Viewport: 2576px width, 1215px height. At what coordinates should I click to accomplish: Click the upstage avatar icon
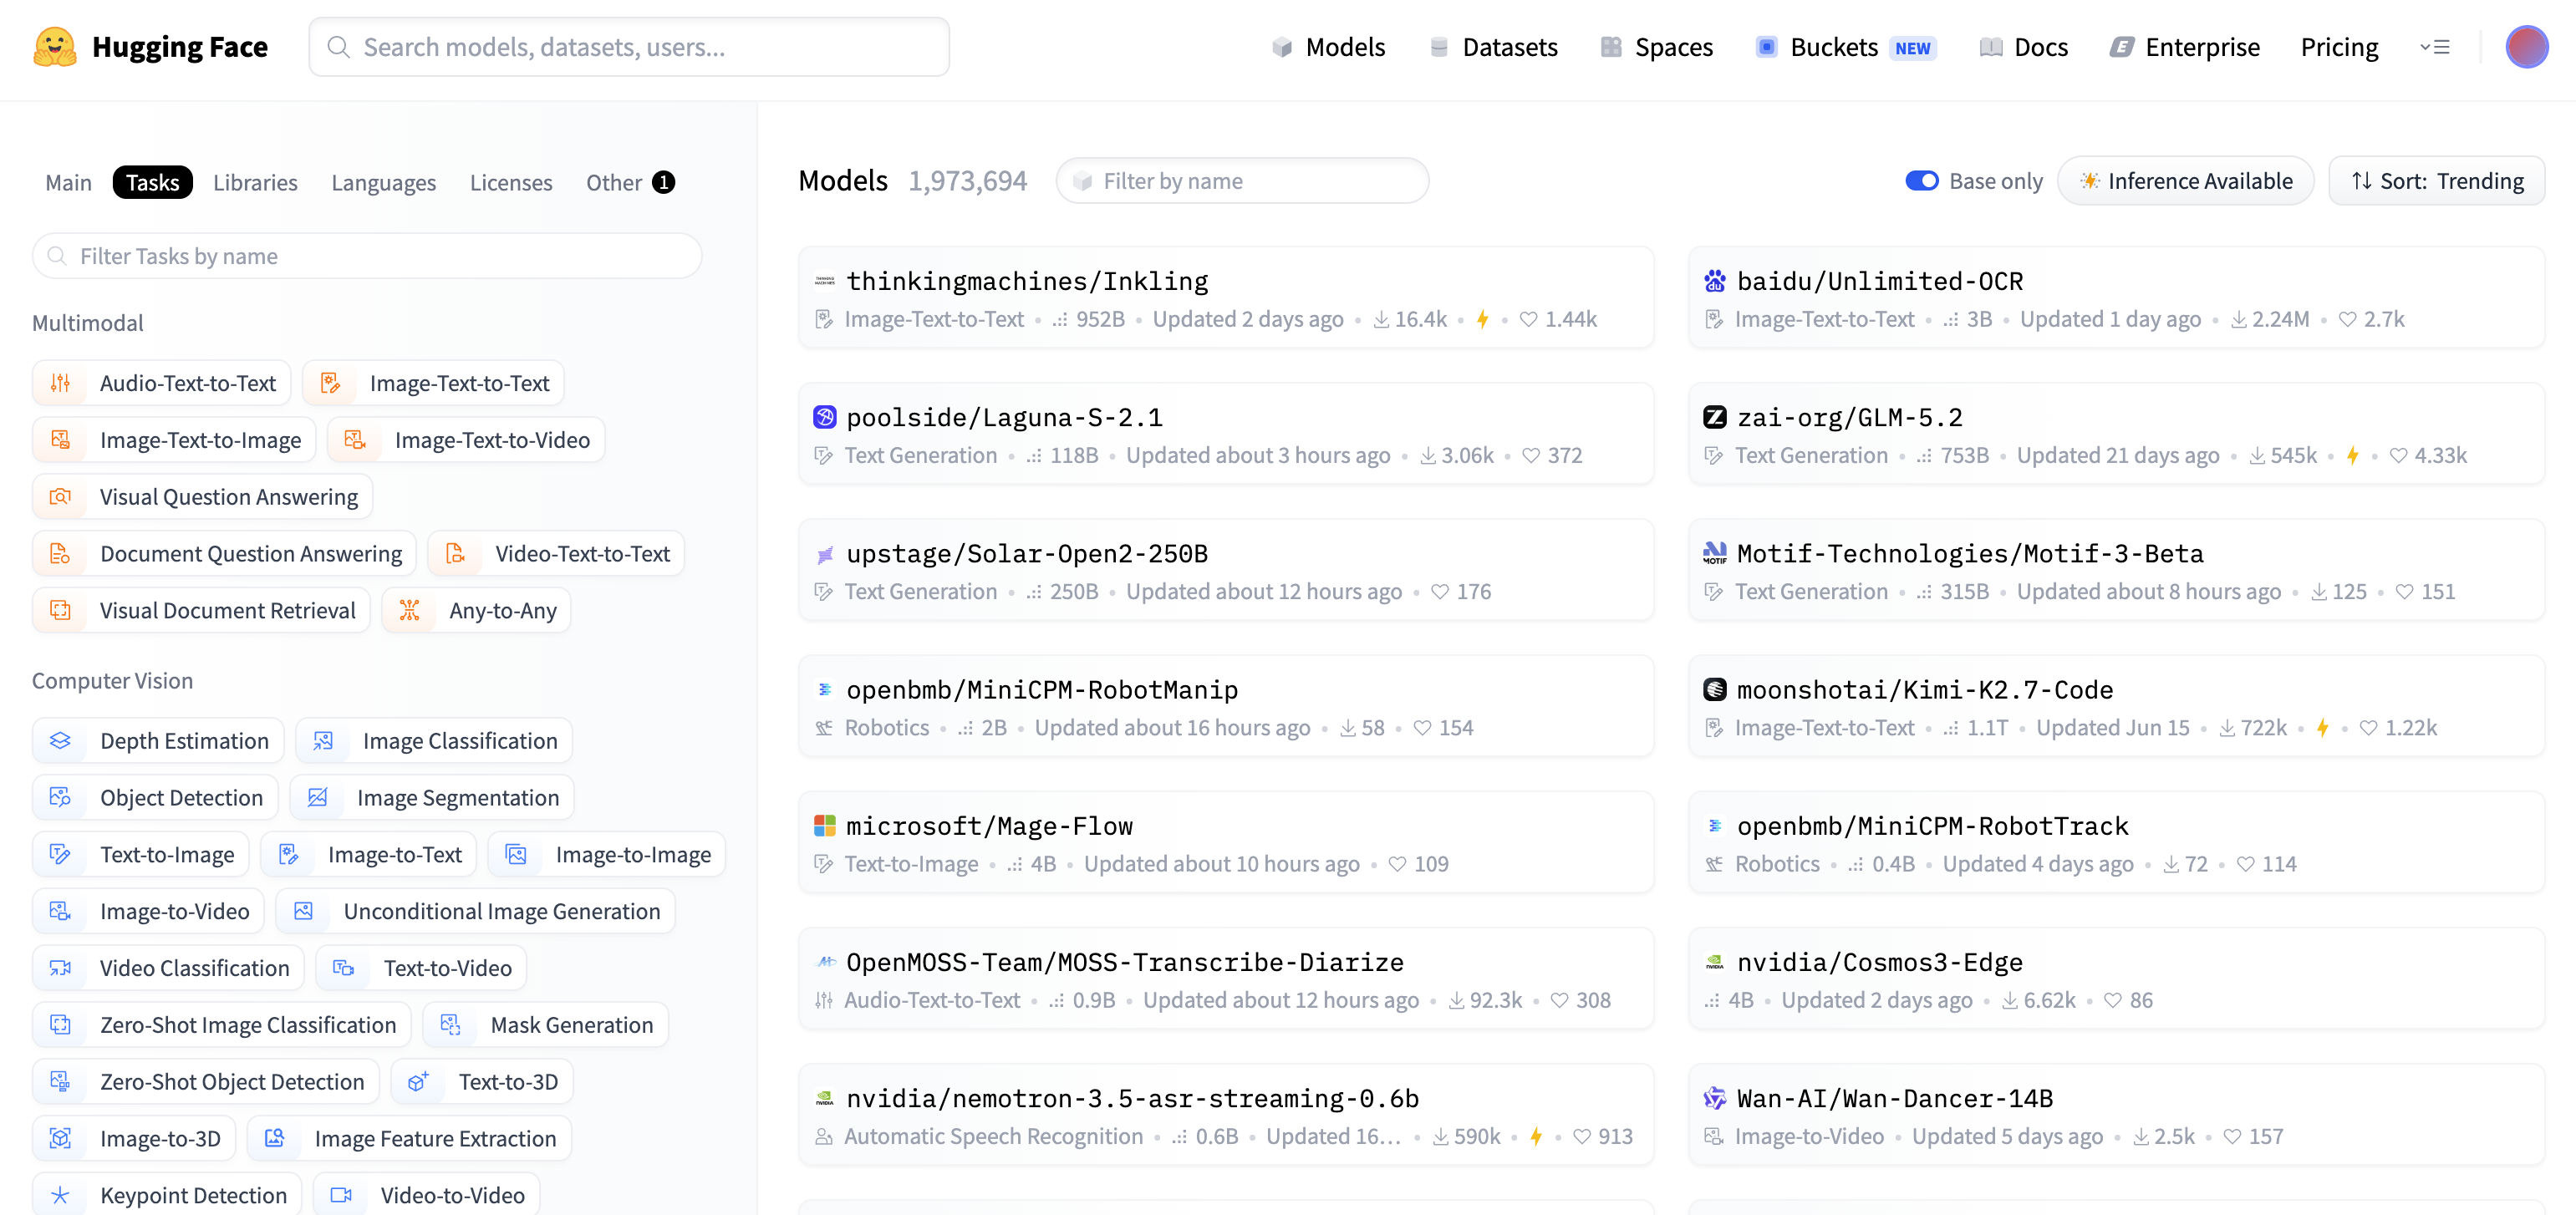click(x=824, y=554)
